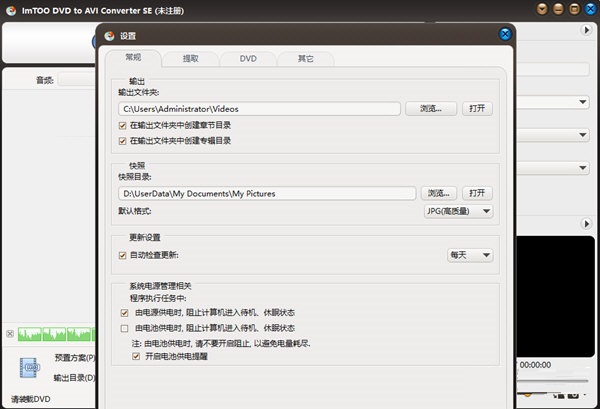This screenshot has width=600, height=409.
Task: Click the output folder path field
Action: tap(259, 109)
